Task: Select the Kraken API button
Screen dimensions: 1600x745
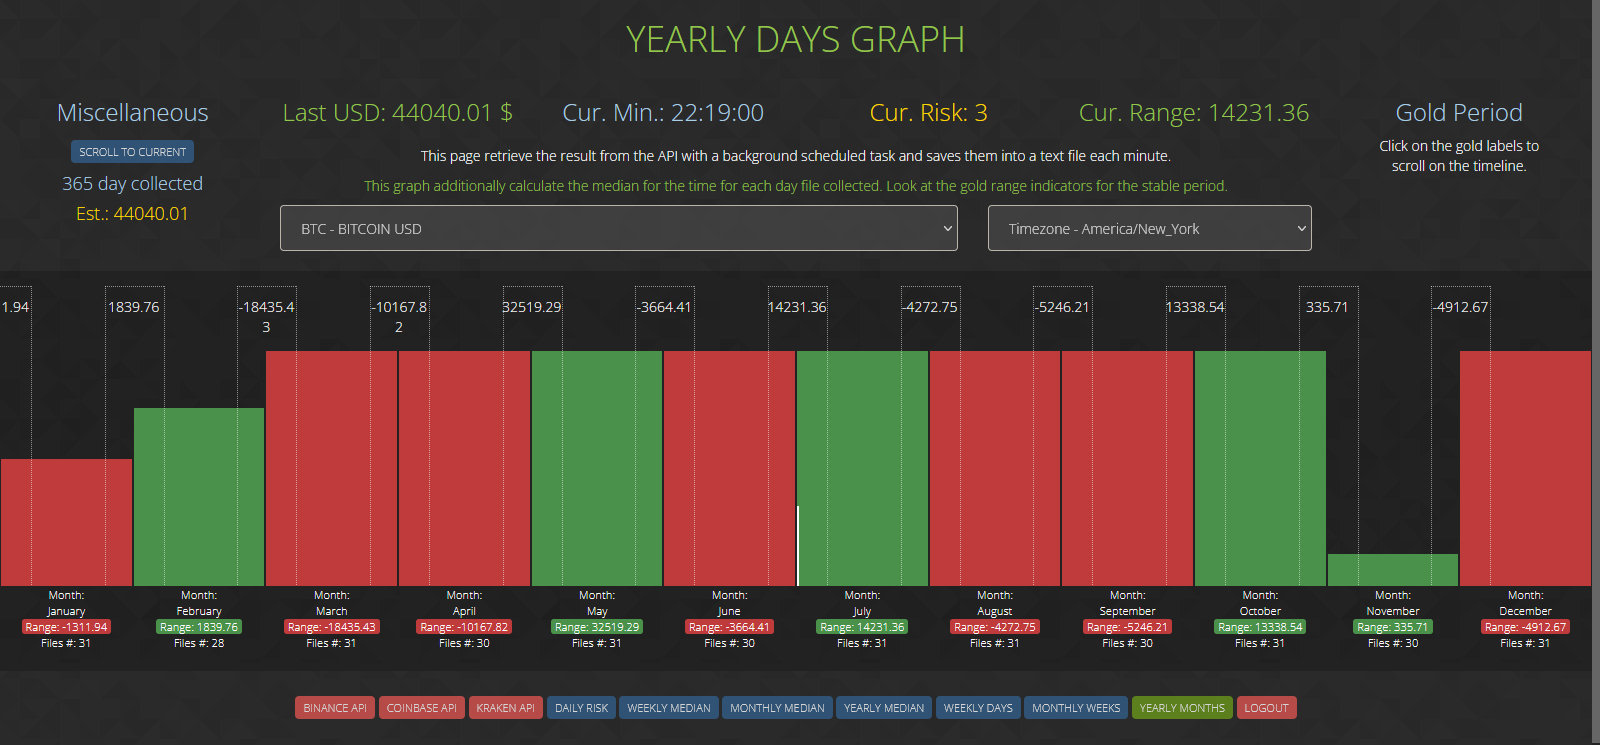Action: (x=505, y=708)
